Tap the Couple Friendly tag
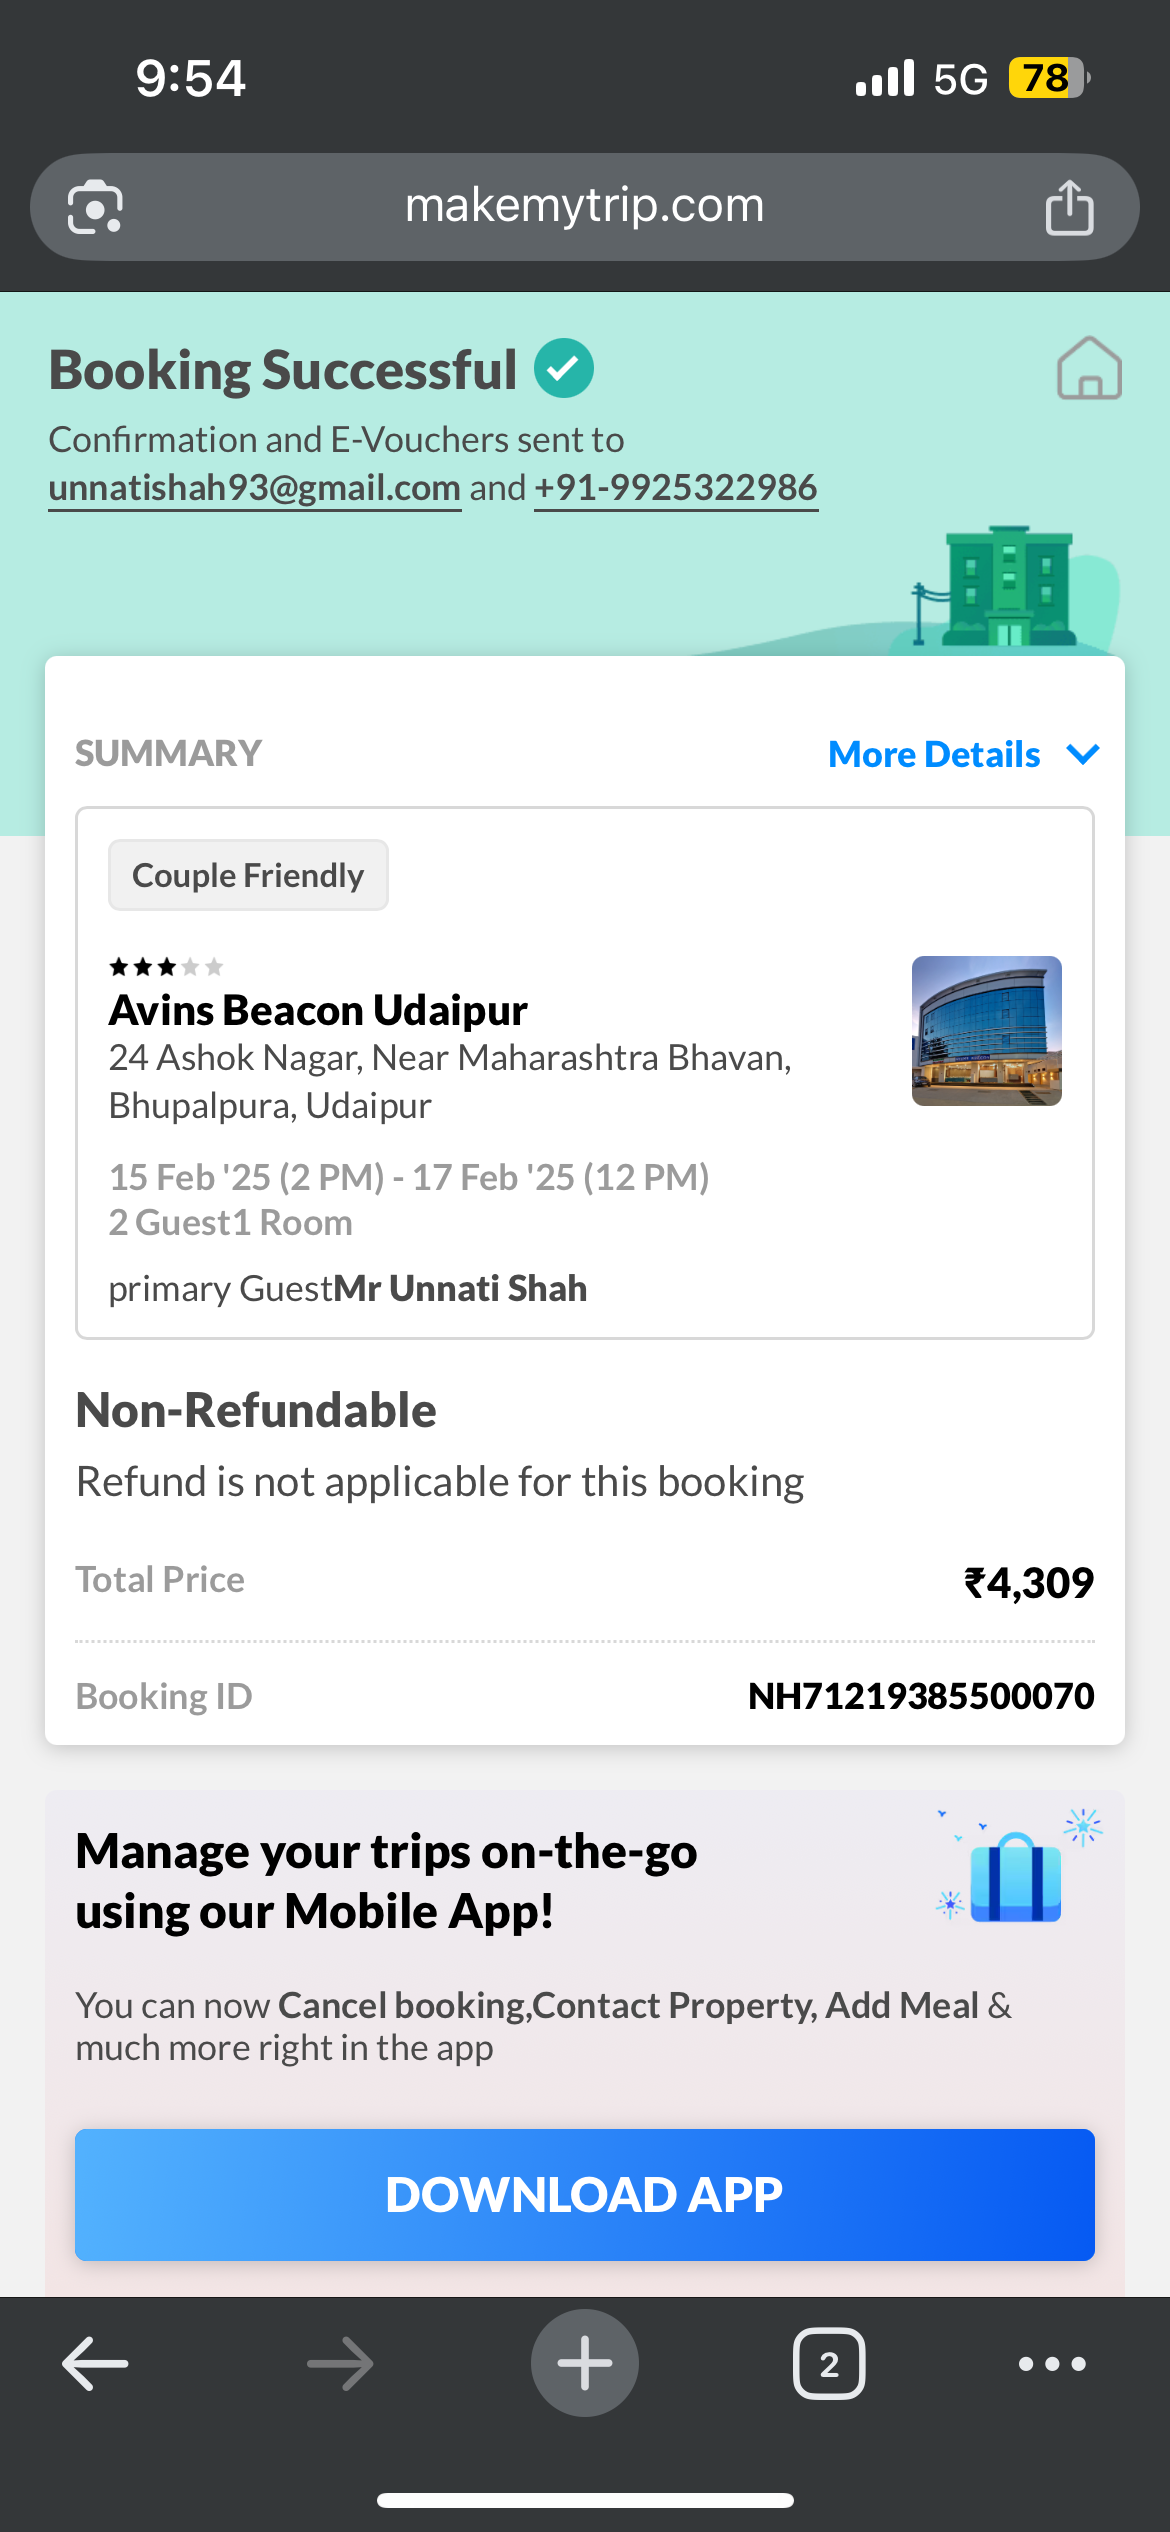1170x2532 pixels. tap(248, 875)
